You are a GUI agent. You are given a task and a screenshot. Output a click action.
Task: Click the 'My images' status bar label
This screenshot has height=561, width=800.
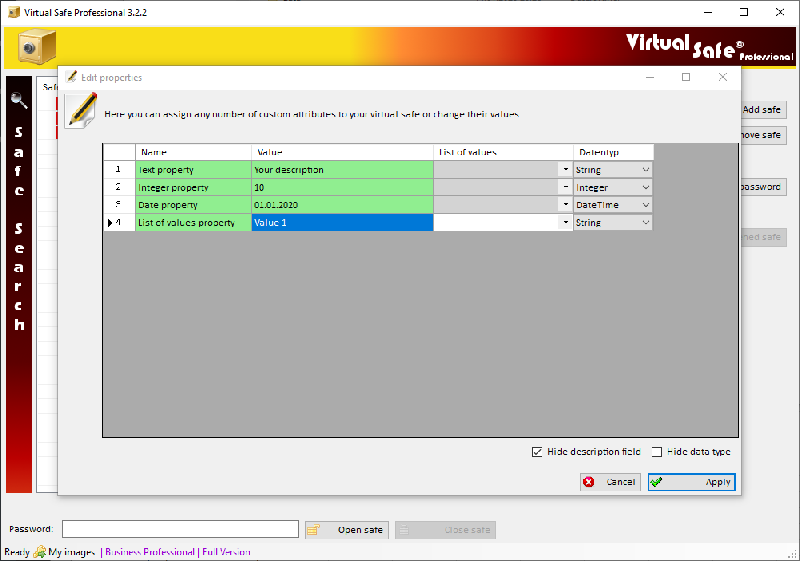coord(71,552)
